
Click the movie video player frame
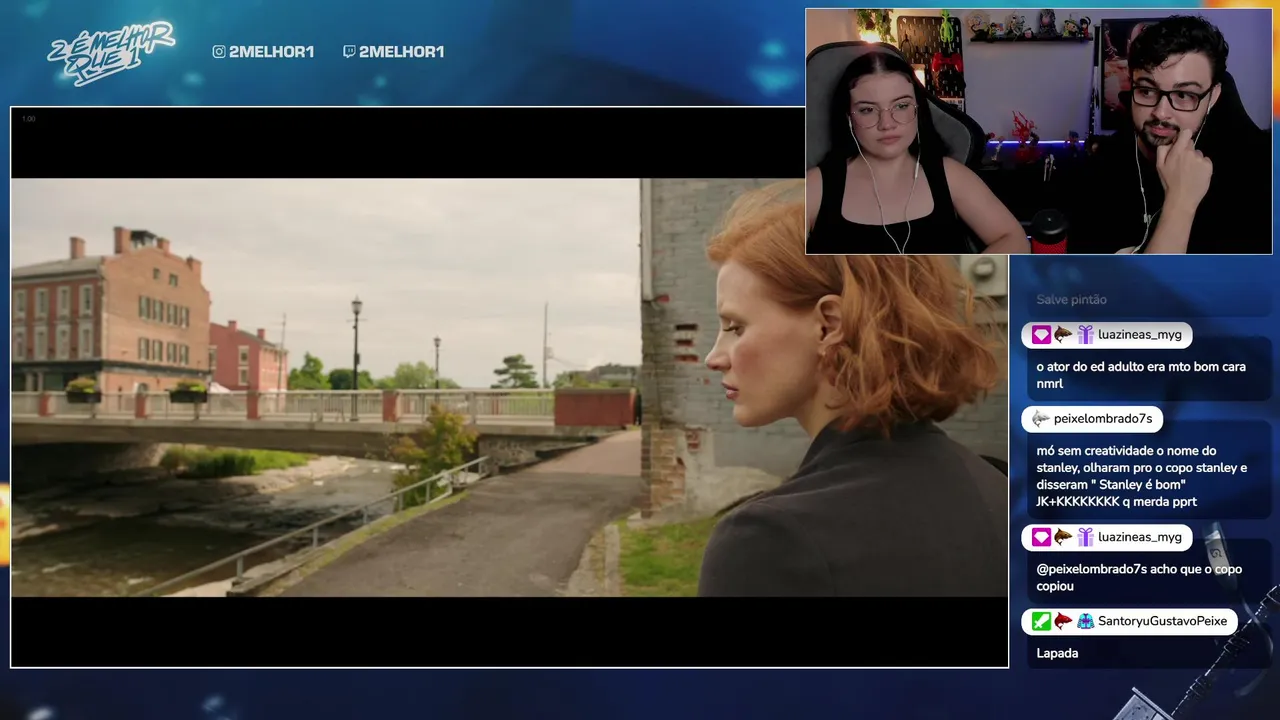pos(509,387)
